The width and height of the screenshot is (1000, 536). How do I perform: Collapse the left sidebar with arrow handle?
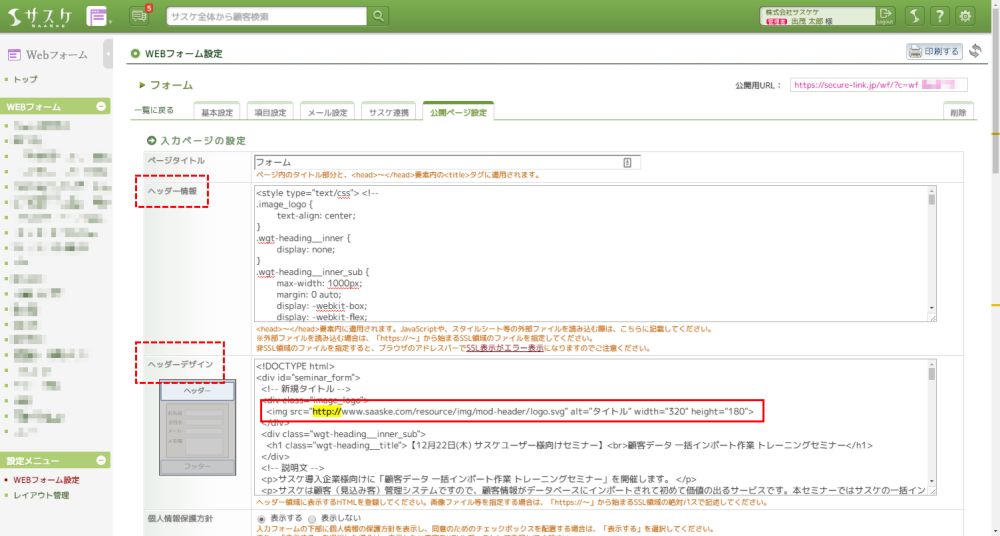(x=108, y=55)
